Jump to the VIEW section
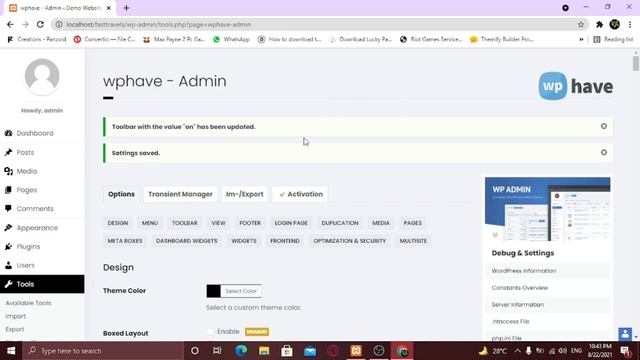This screenshot has width=640, height=360. [x=218, y=223]
